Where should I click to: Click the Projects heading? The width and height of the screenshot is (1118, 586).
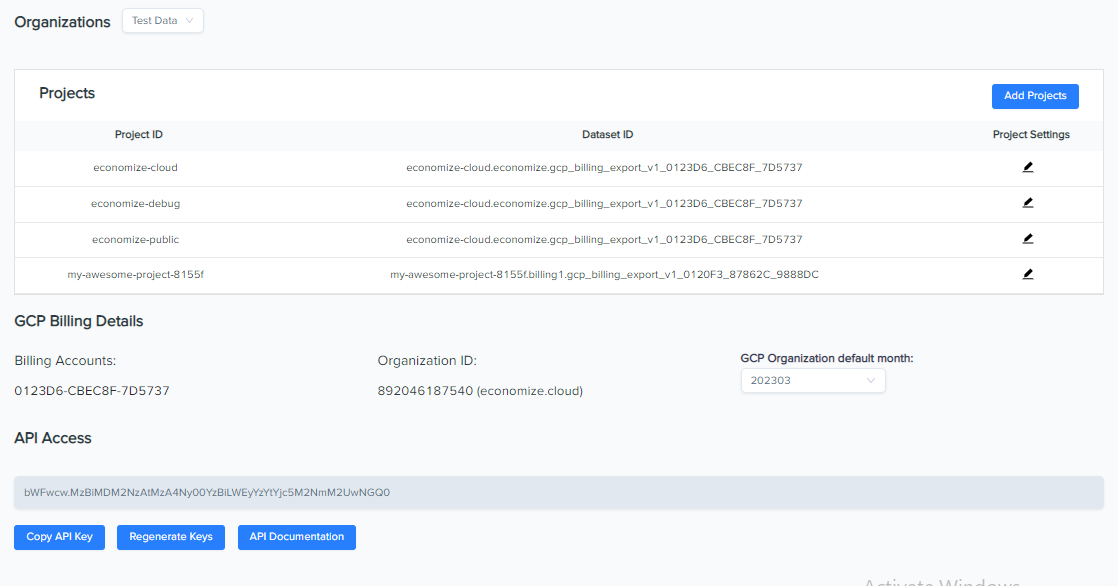click(x=67, y=93)
